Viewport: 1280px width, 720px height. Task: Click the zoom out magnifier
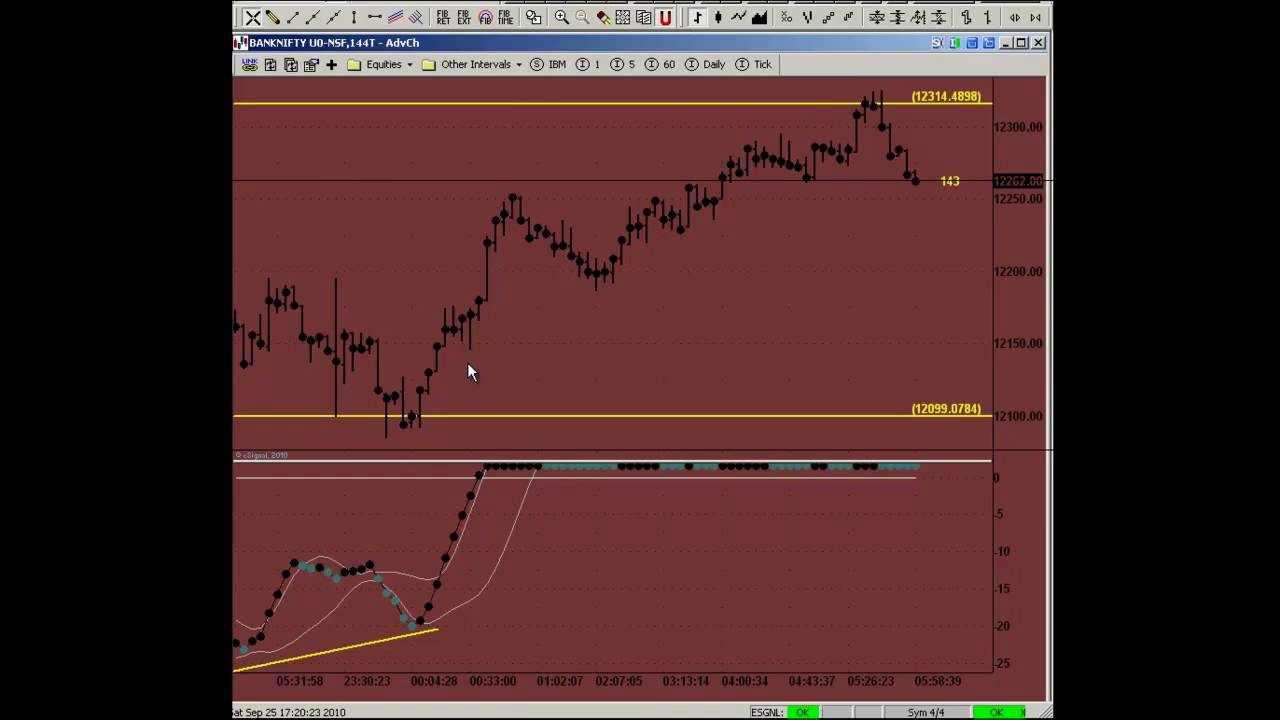[x=582, y=17]
